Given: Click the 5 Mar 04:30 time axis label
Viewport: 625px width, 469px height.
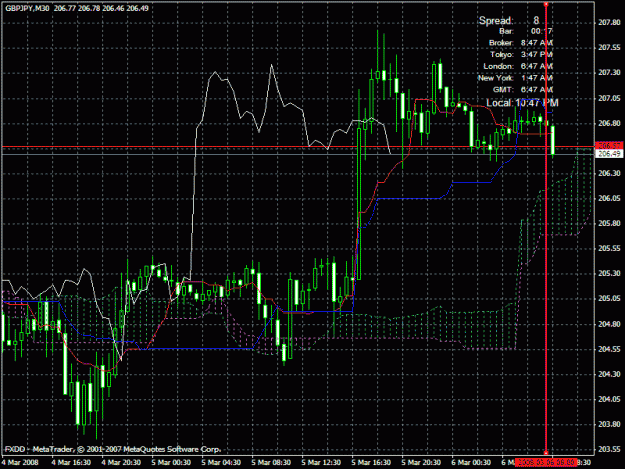Looking at the screenshot, I should (221, 463).
